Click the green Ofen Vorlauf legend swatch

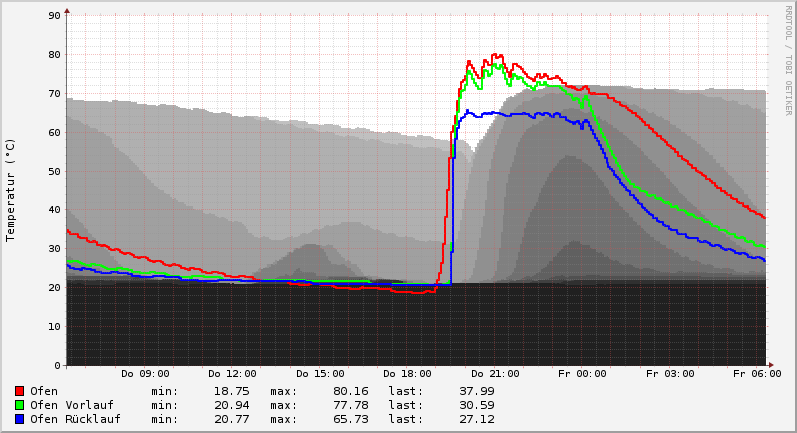point(19,405)
